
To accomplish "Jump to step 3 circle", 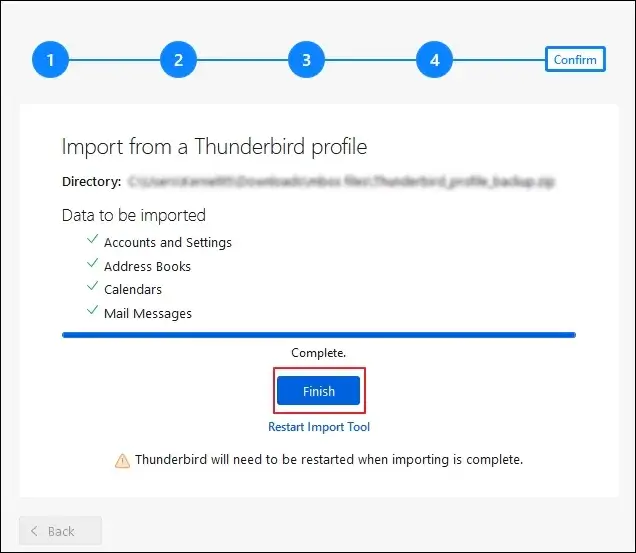I will [x=306, y=60].
